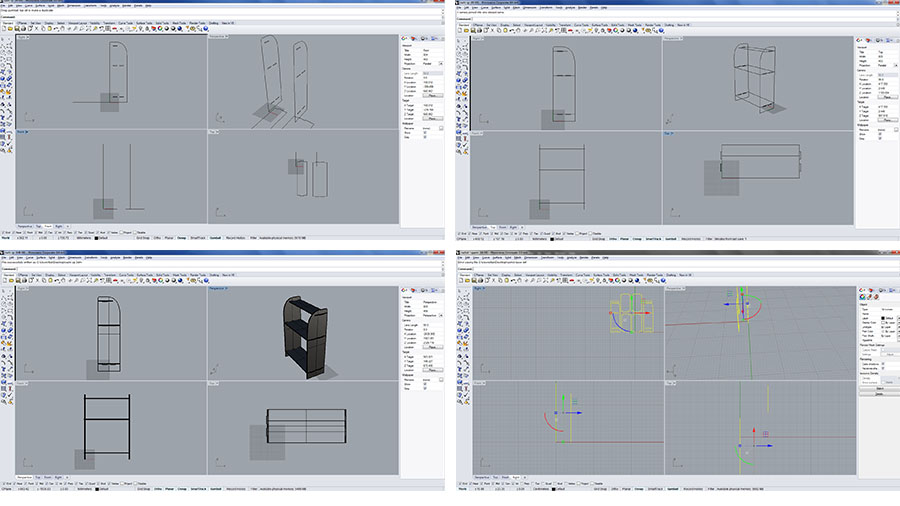
Task: Click black Default layer swatch in two-panels status bar
Action: tap(96, 238)
